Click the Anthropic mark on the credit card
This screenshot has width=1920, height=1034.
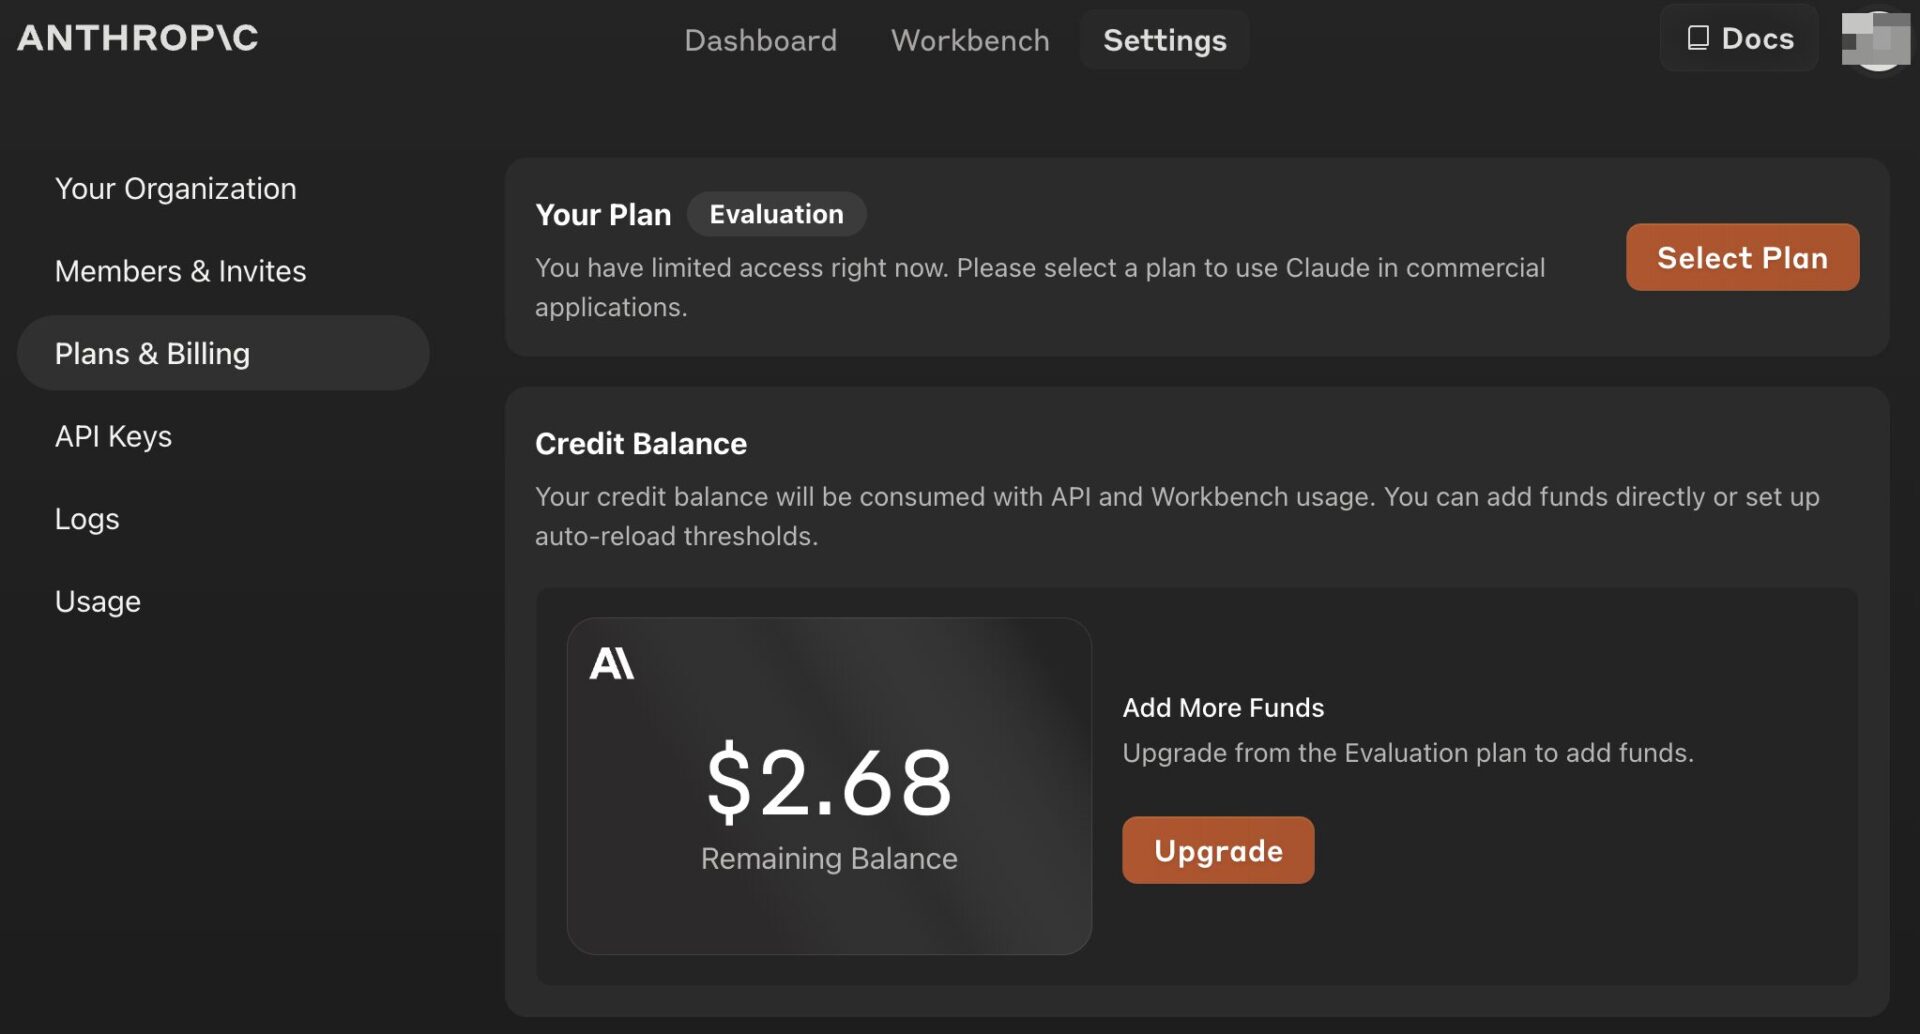[611, 663]
